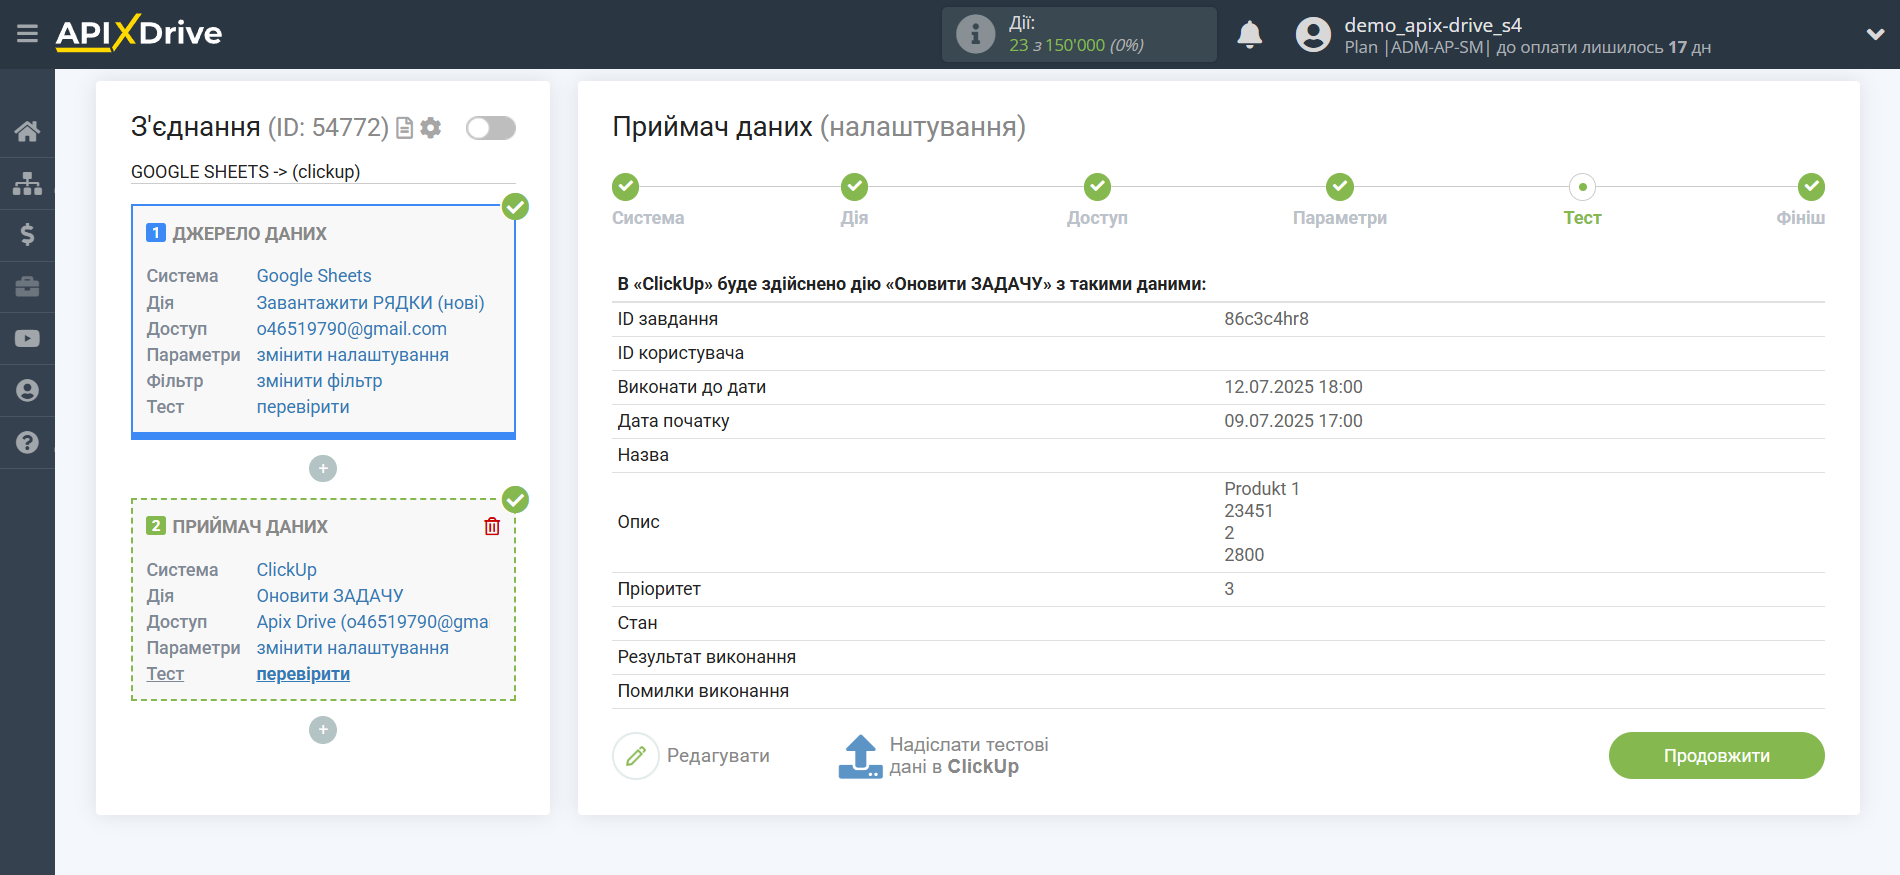Click the pencil edit icon
Screen dimensions: 1900x875
pyautogui.click(x=636, y=756)
